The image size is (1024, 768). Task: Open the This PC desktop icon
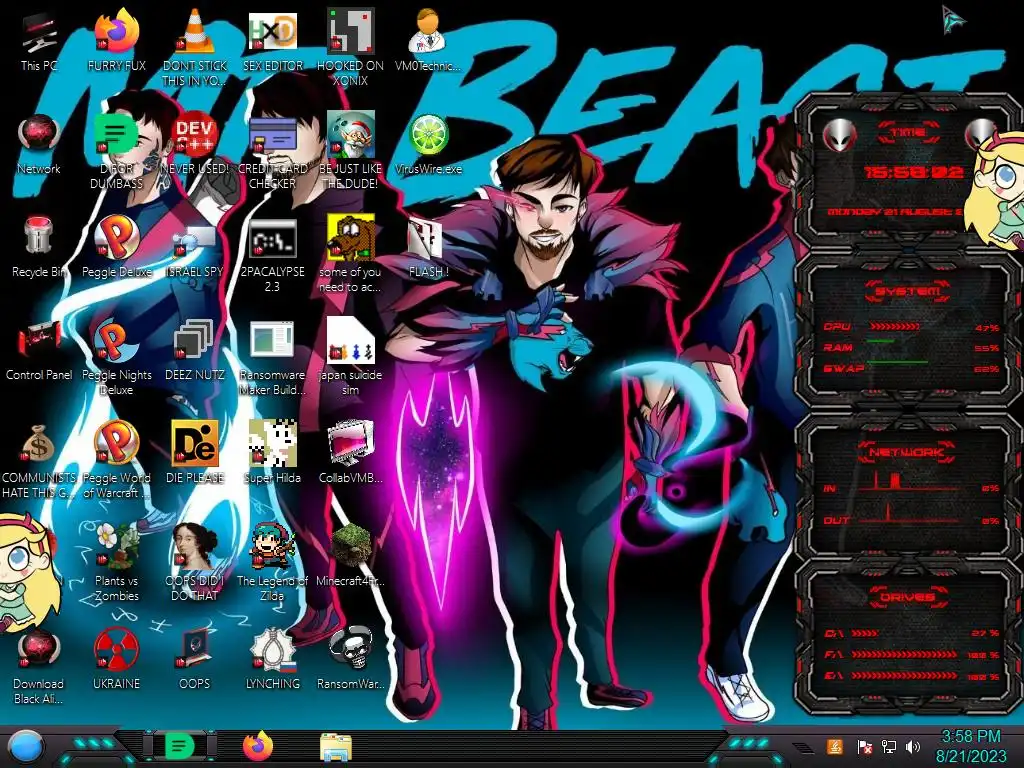coord(39,33)
